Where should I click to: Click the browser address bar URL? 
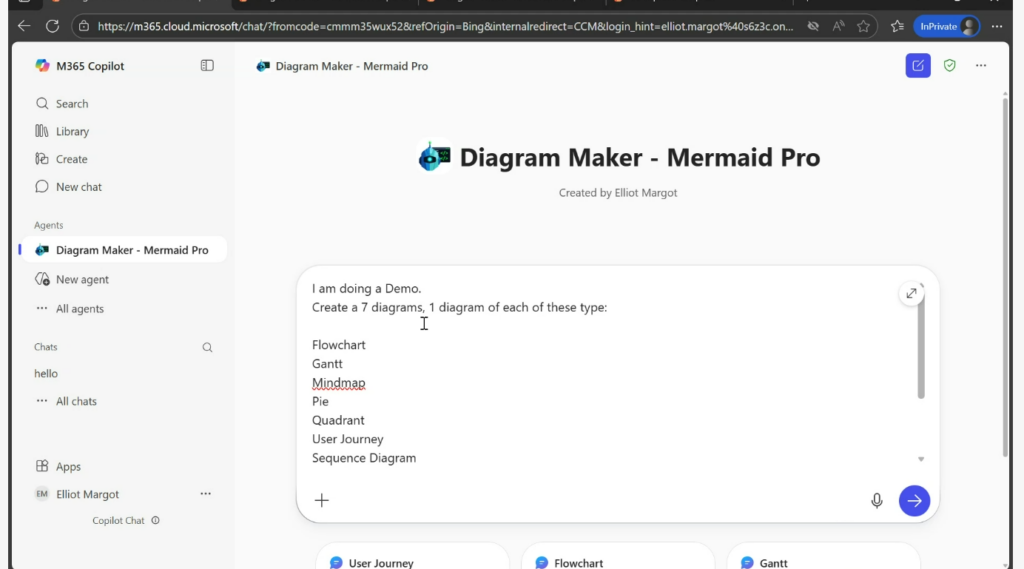pyautogui.click(x=445, y=27)
